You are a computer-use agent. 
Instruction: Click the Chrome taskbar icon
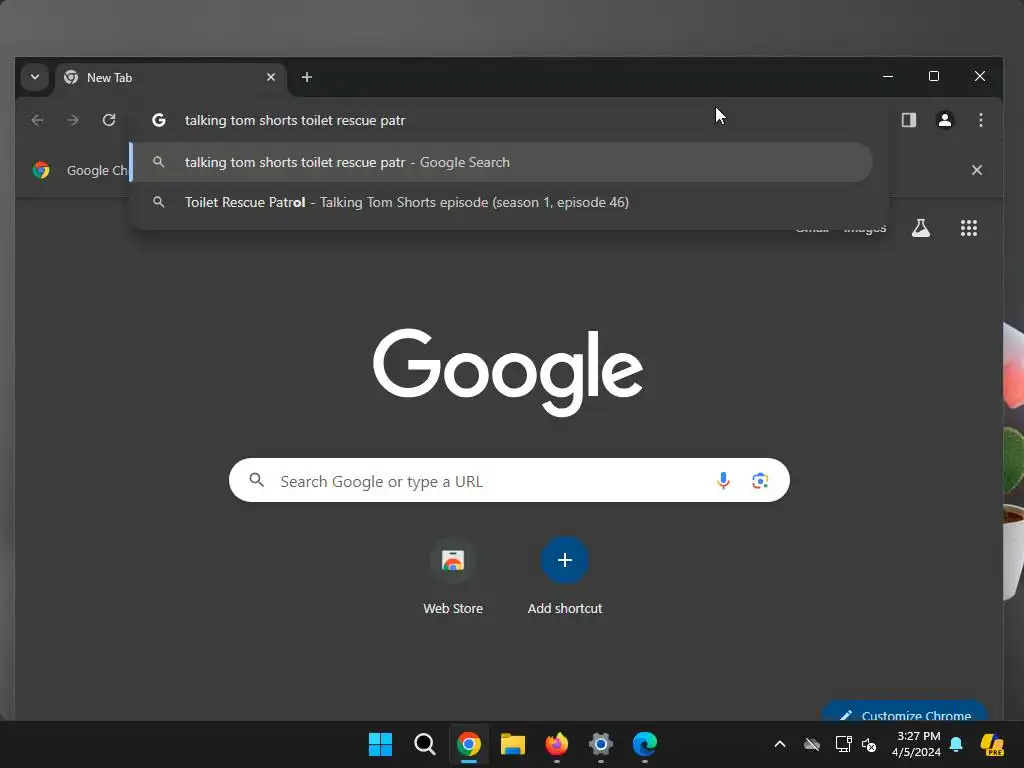click(469, 744)
